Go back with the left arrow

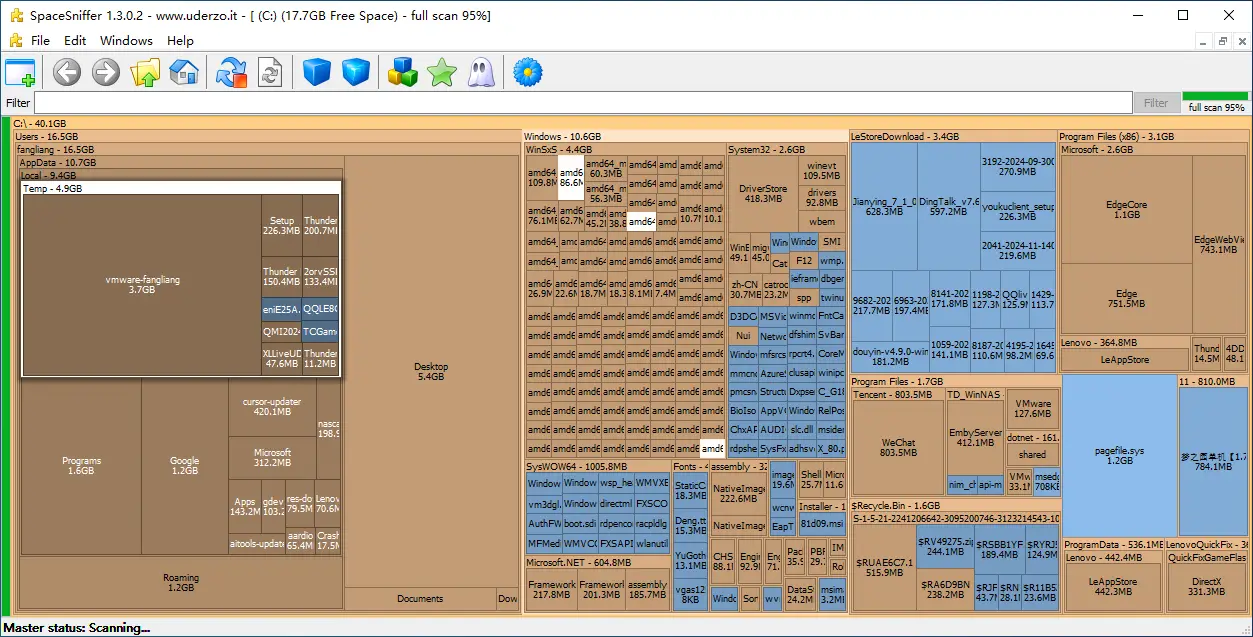[67, 72]
